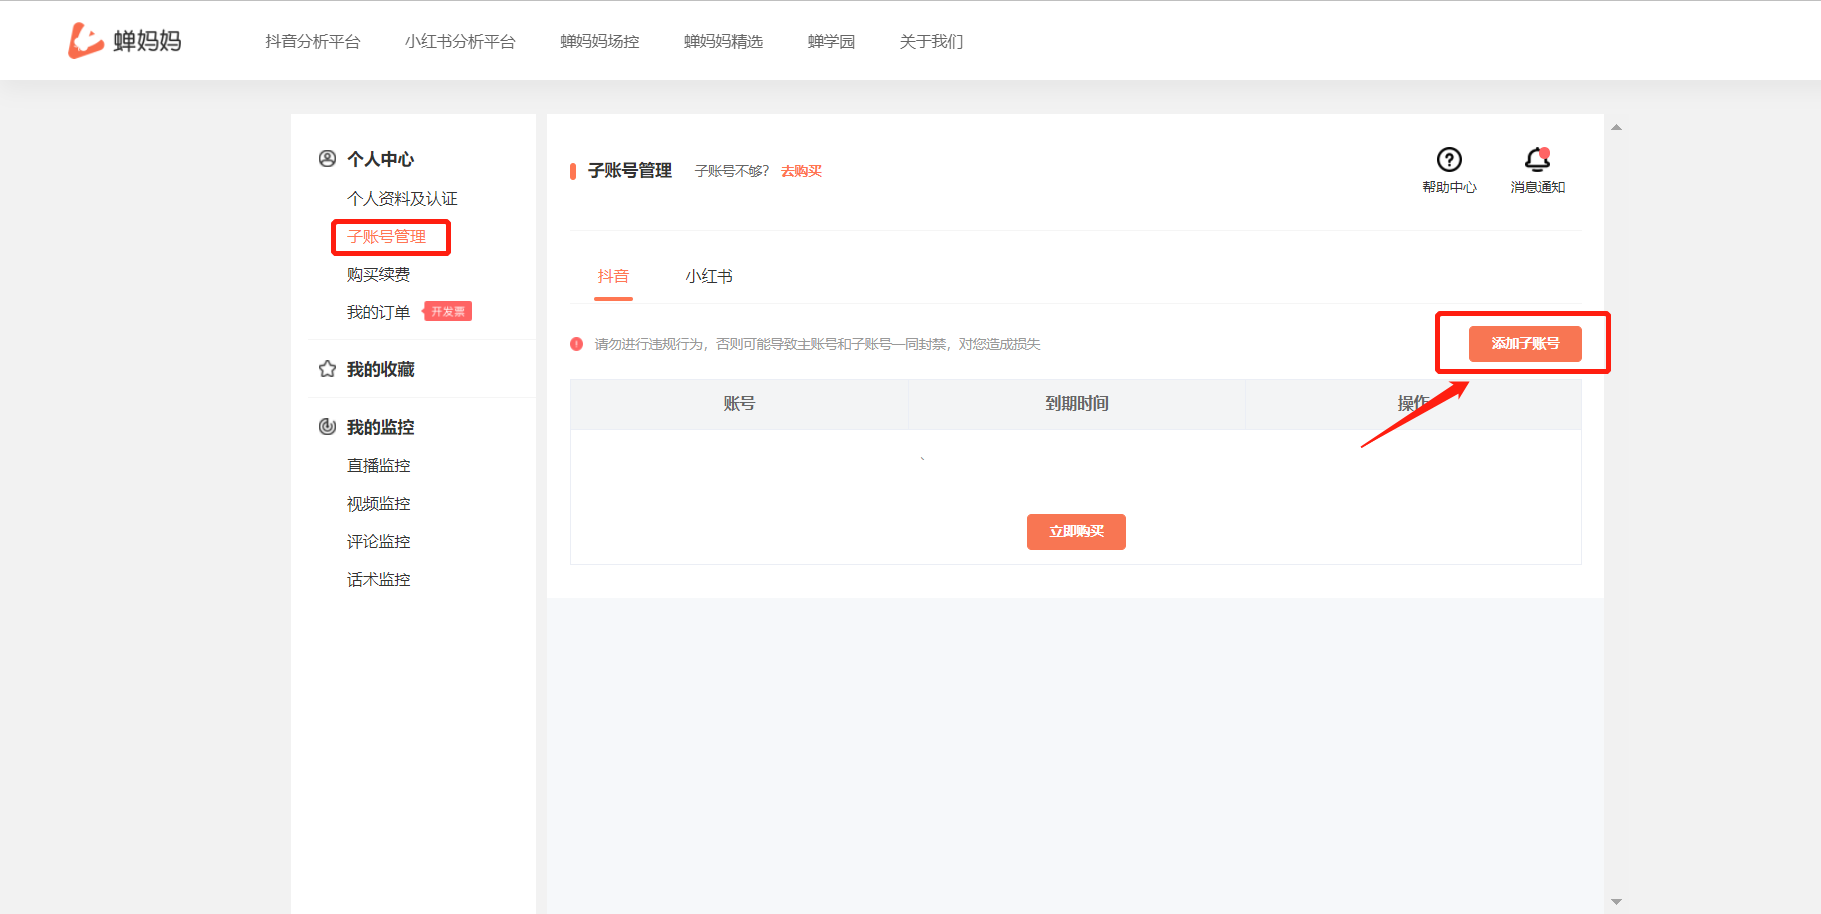Click the 帮助中心 label
This screenshot has width=1821, height=914.
tap(1449, 187)
